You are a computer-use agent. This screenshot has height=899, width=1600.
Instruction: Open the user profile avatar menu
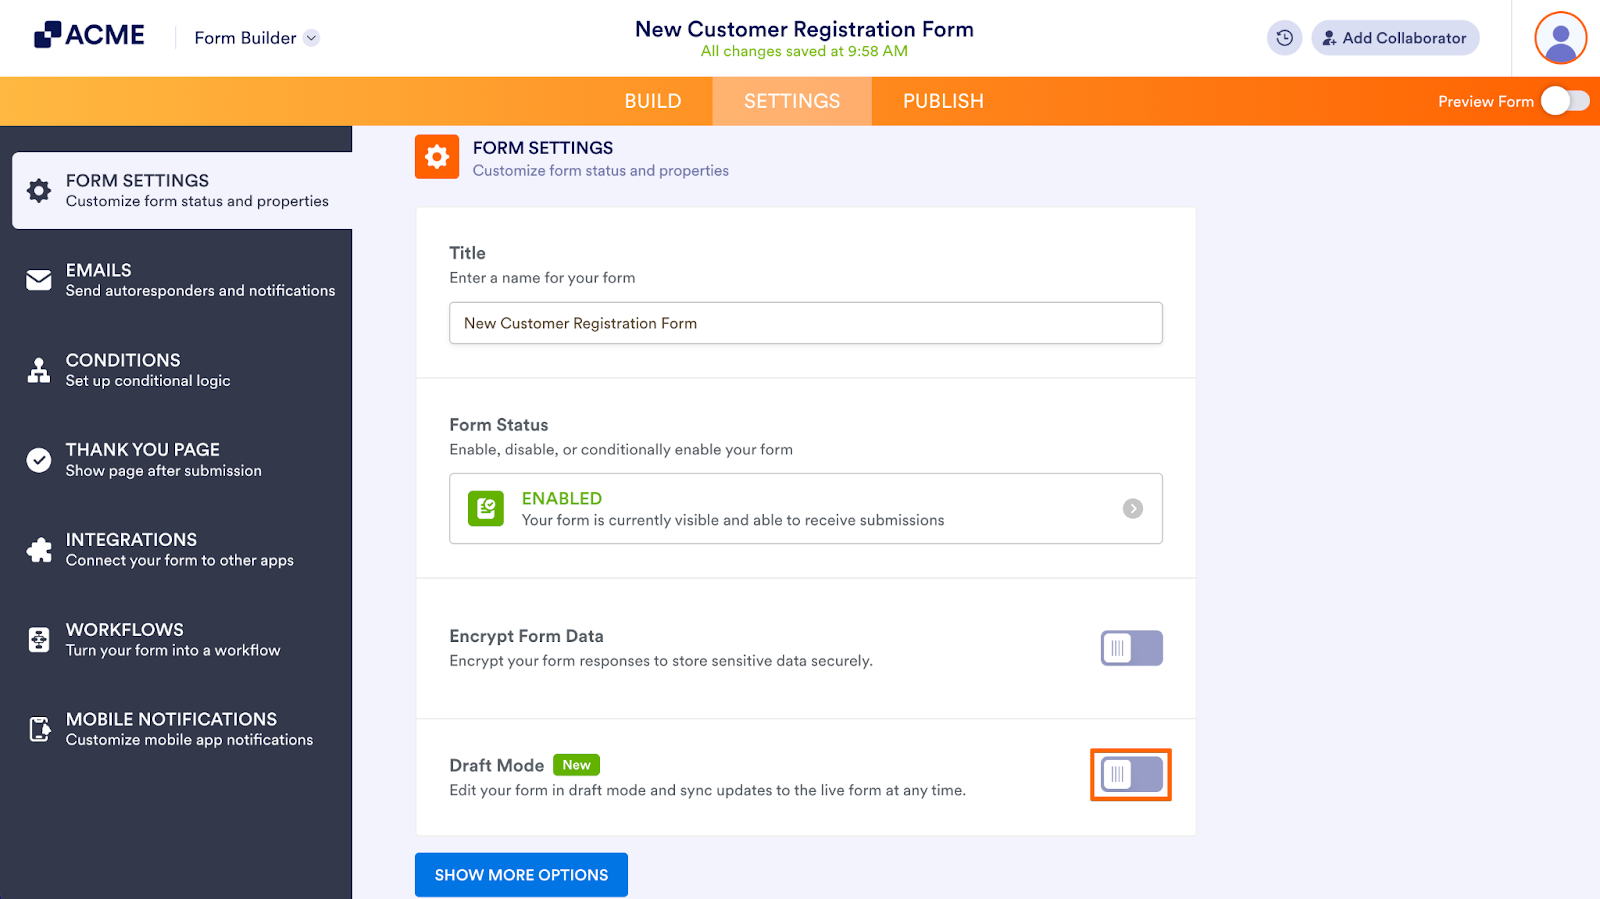[1558, 37]
